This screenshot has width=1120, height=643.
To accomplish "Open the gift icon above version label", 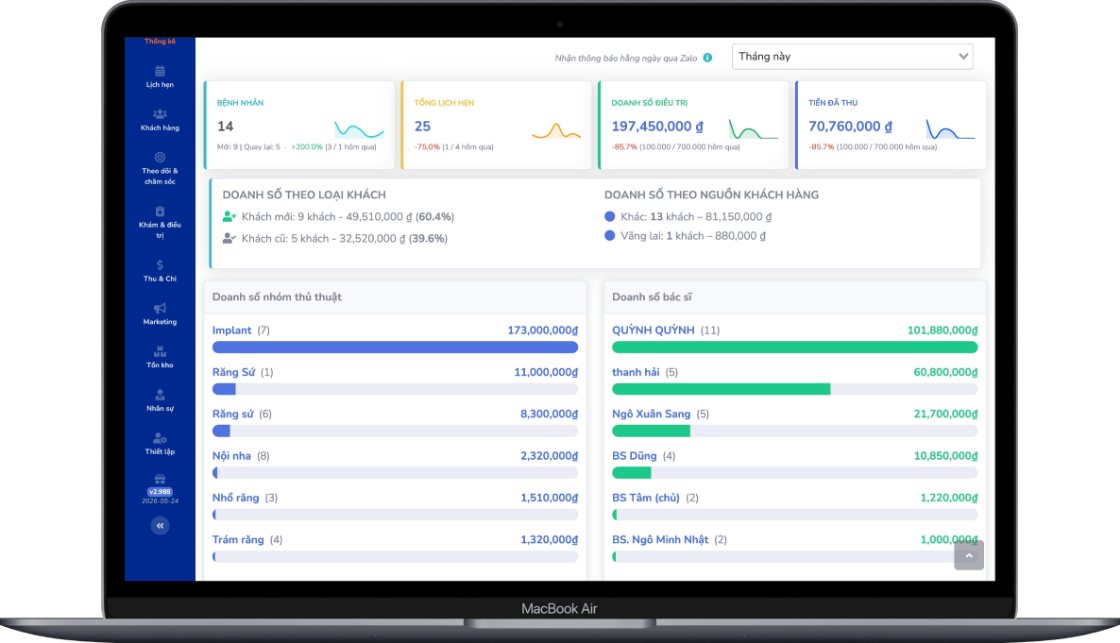I will 160,479.
